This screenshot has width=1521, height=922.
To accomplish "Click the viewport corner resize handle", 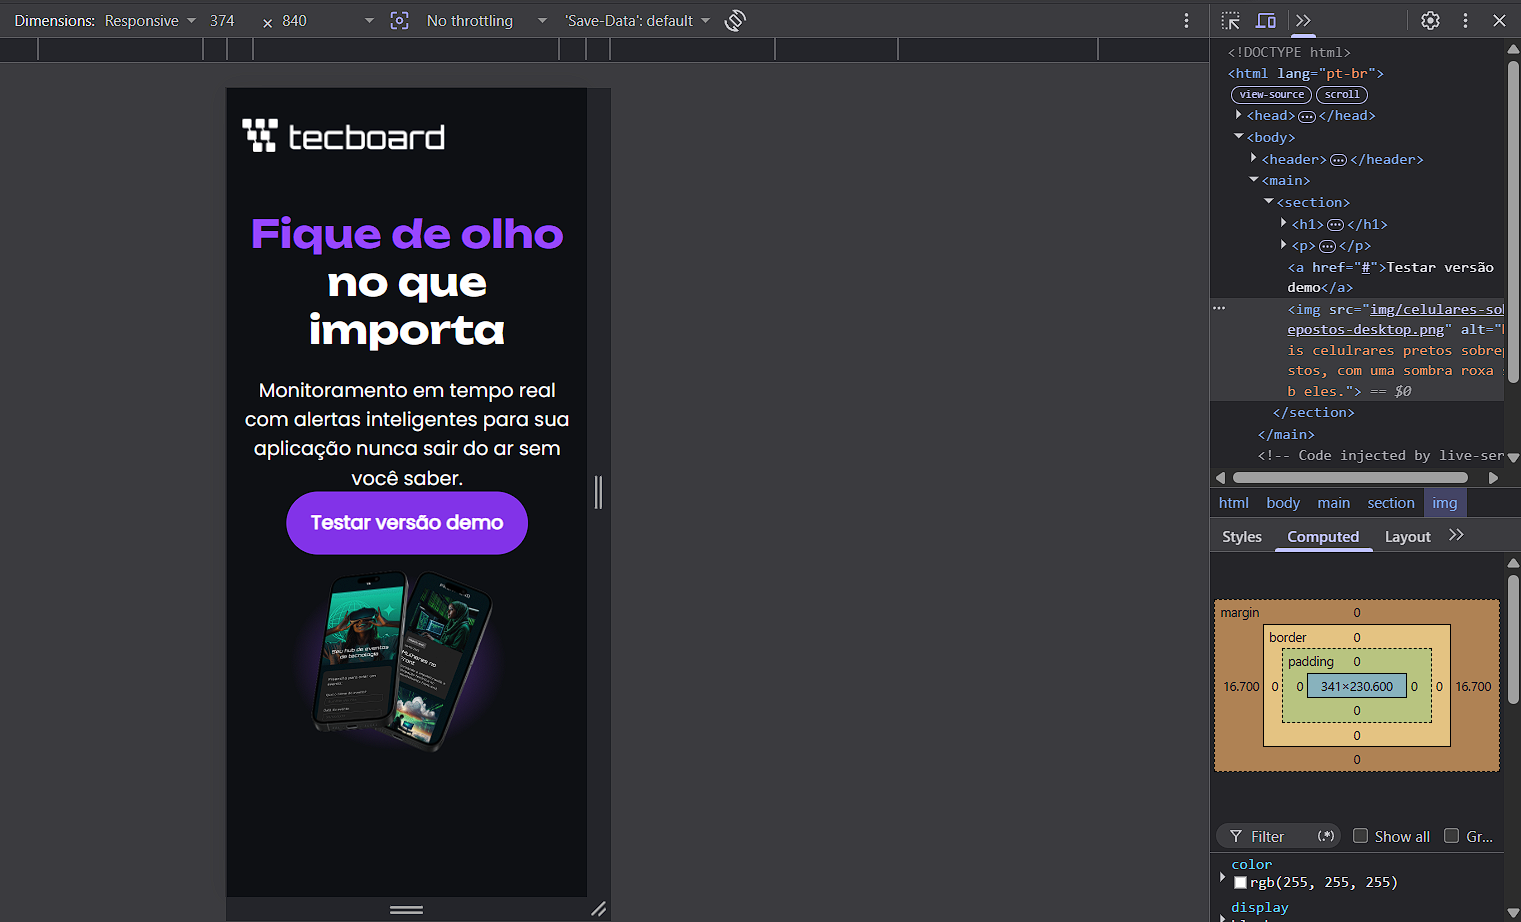I will pos(598,909).
